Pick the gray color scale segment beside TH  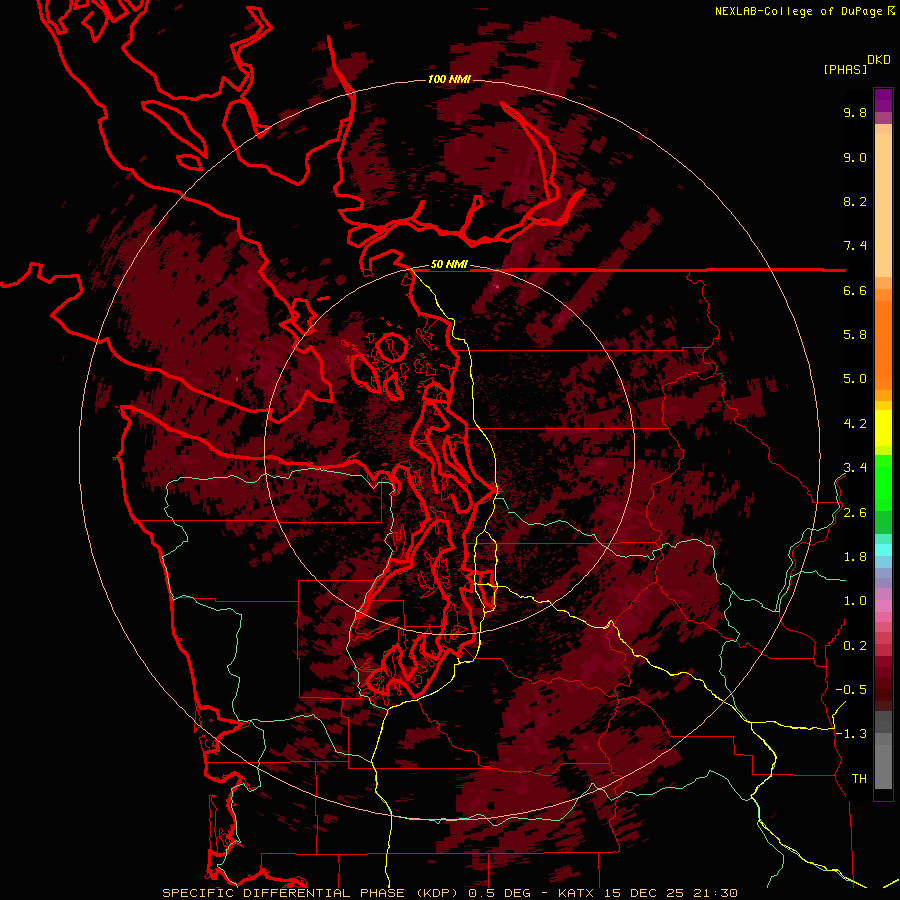click(x=883, y=767)
